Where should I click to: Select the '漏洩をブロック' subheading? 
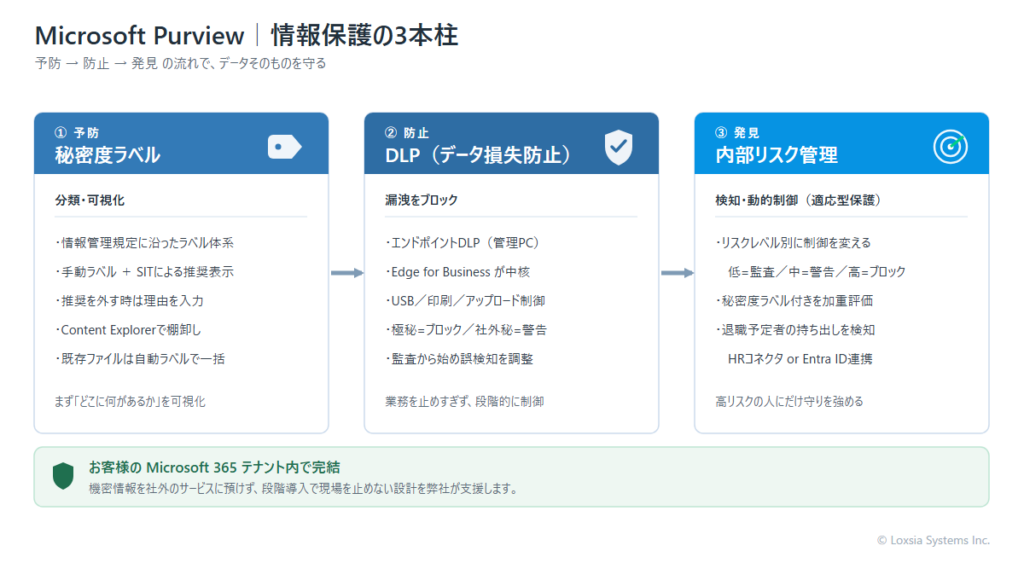point(421,200)
